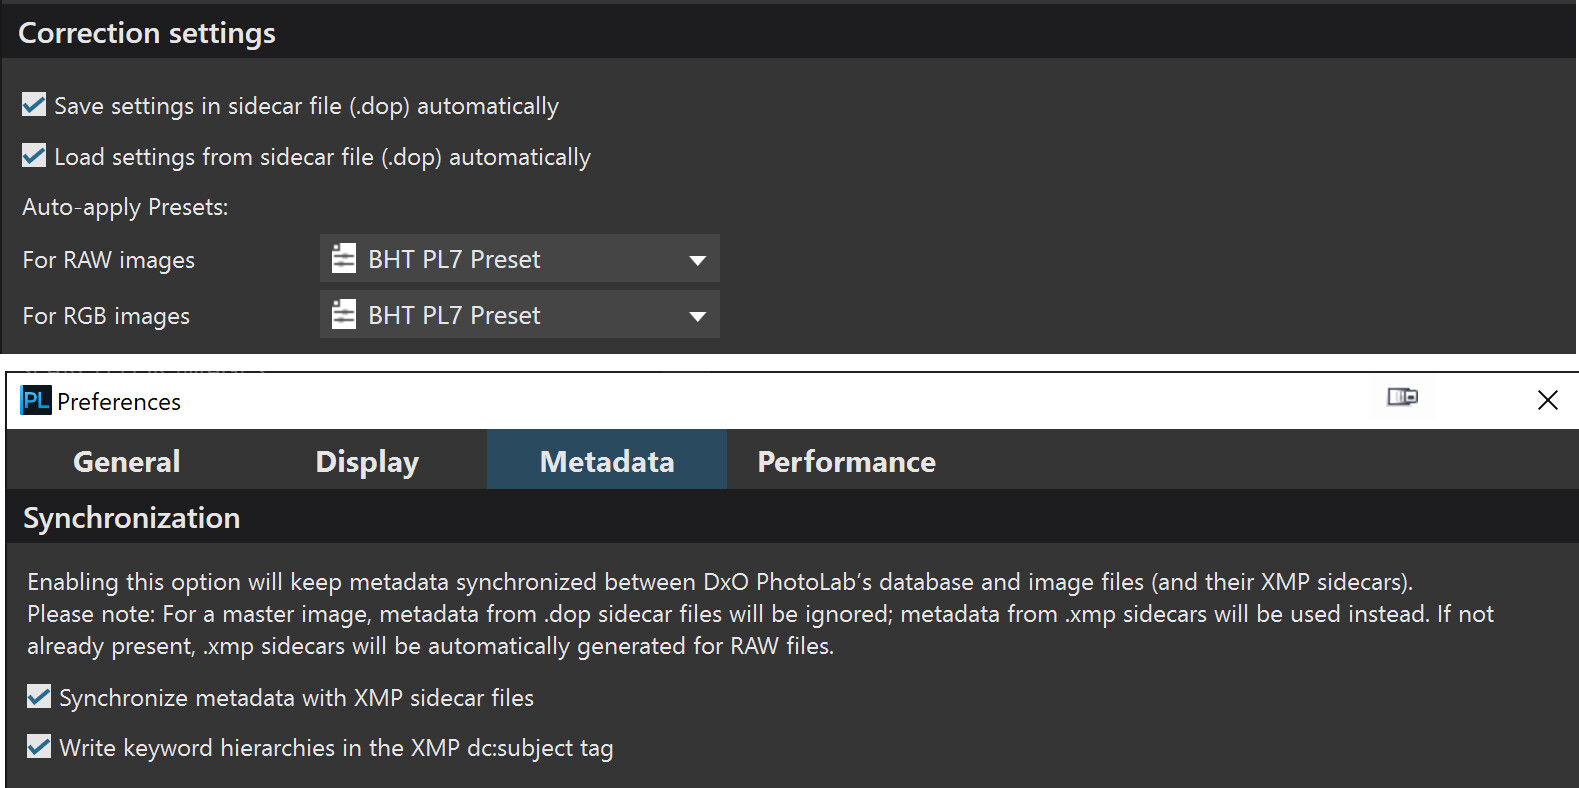Click the PhotoLab PL logo icon
Screen dimensions: 1579x788
point(36,401)
